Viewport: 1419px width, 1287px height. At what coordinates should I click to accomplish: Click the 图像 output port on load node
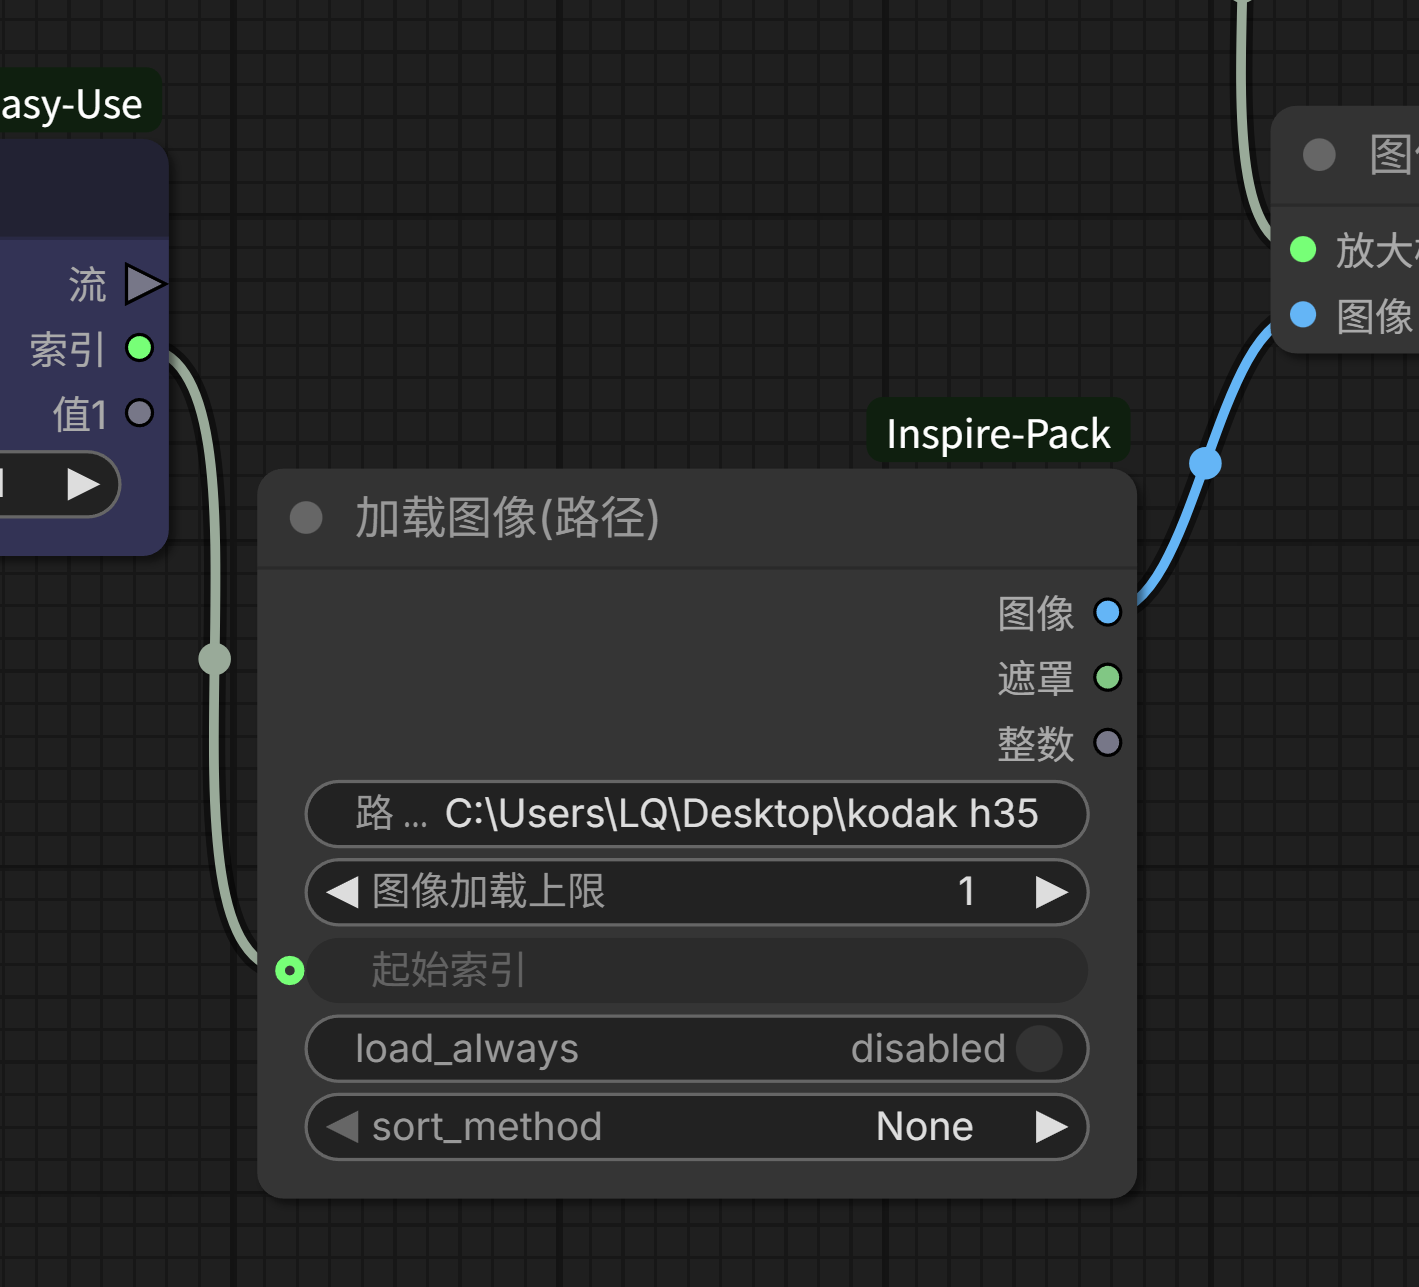tap(1107, 612)
